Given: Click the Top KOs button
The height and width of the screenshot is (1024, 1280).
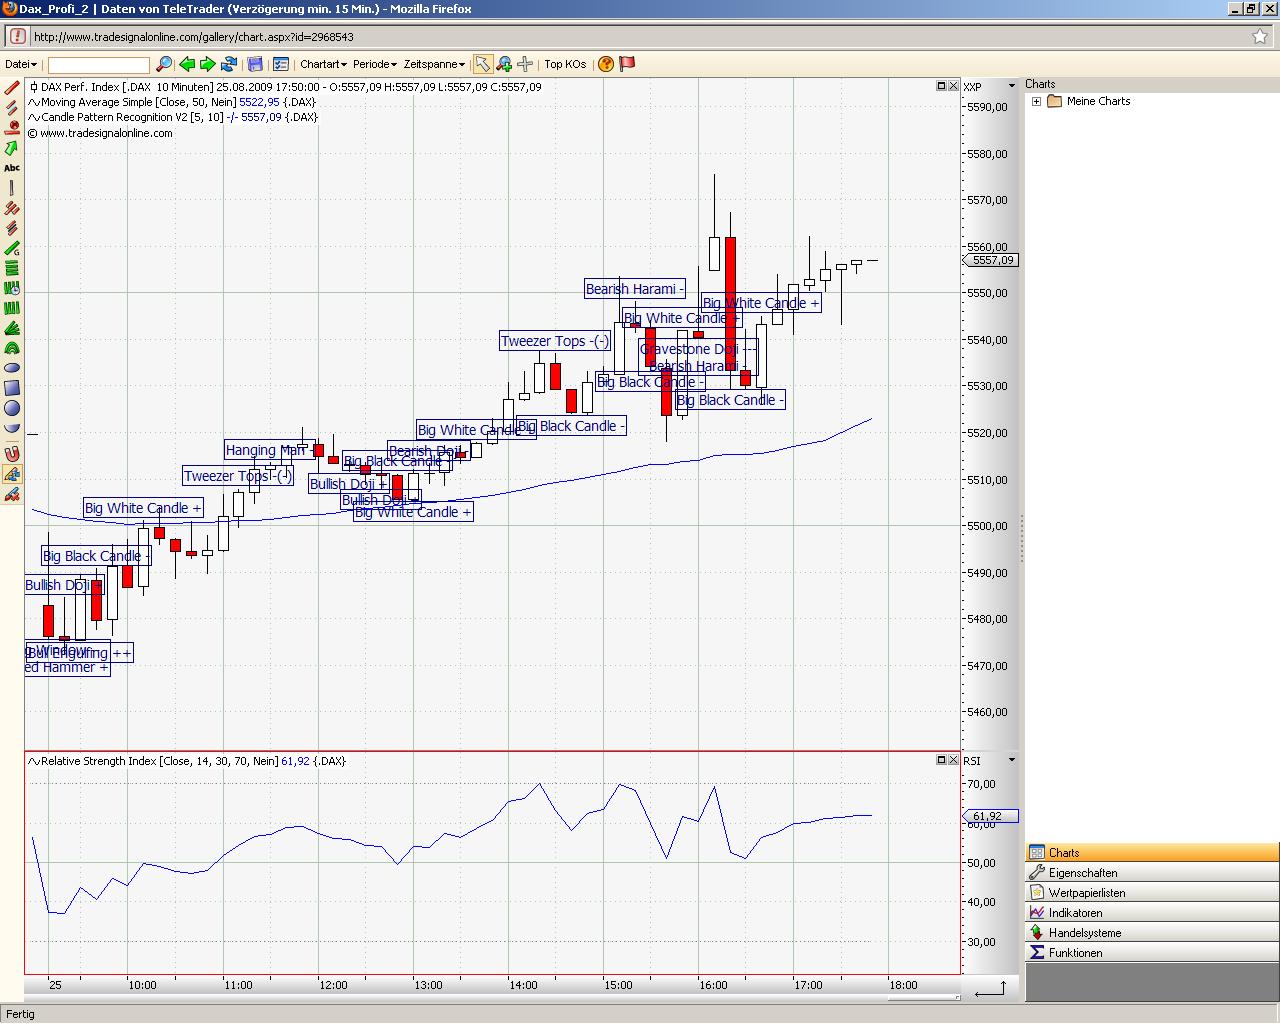Looking at the screenshot, I should pyautogui.click(x=565, y=64).
